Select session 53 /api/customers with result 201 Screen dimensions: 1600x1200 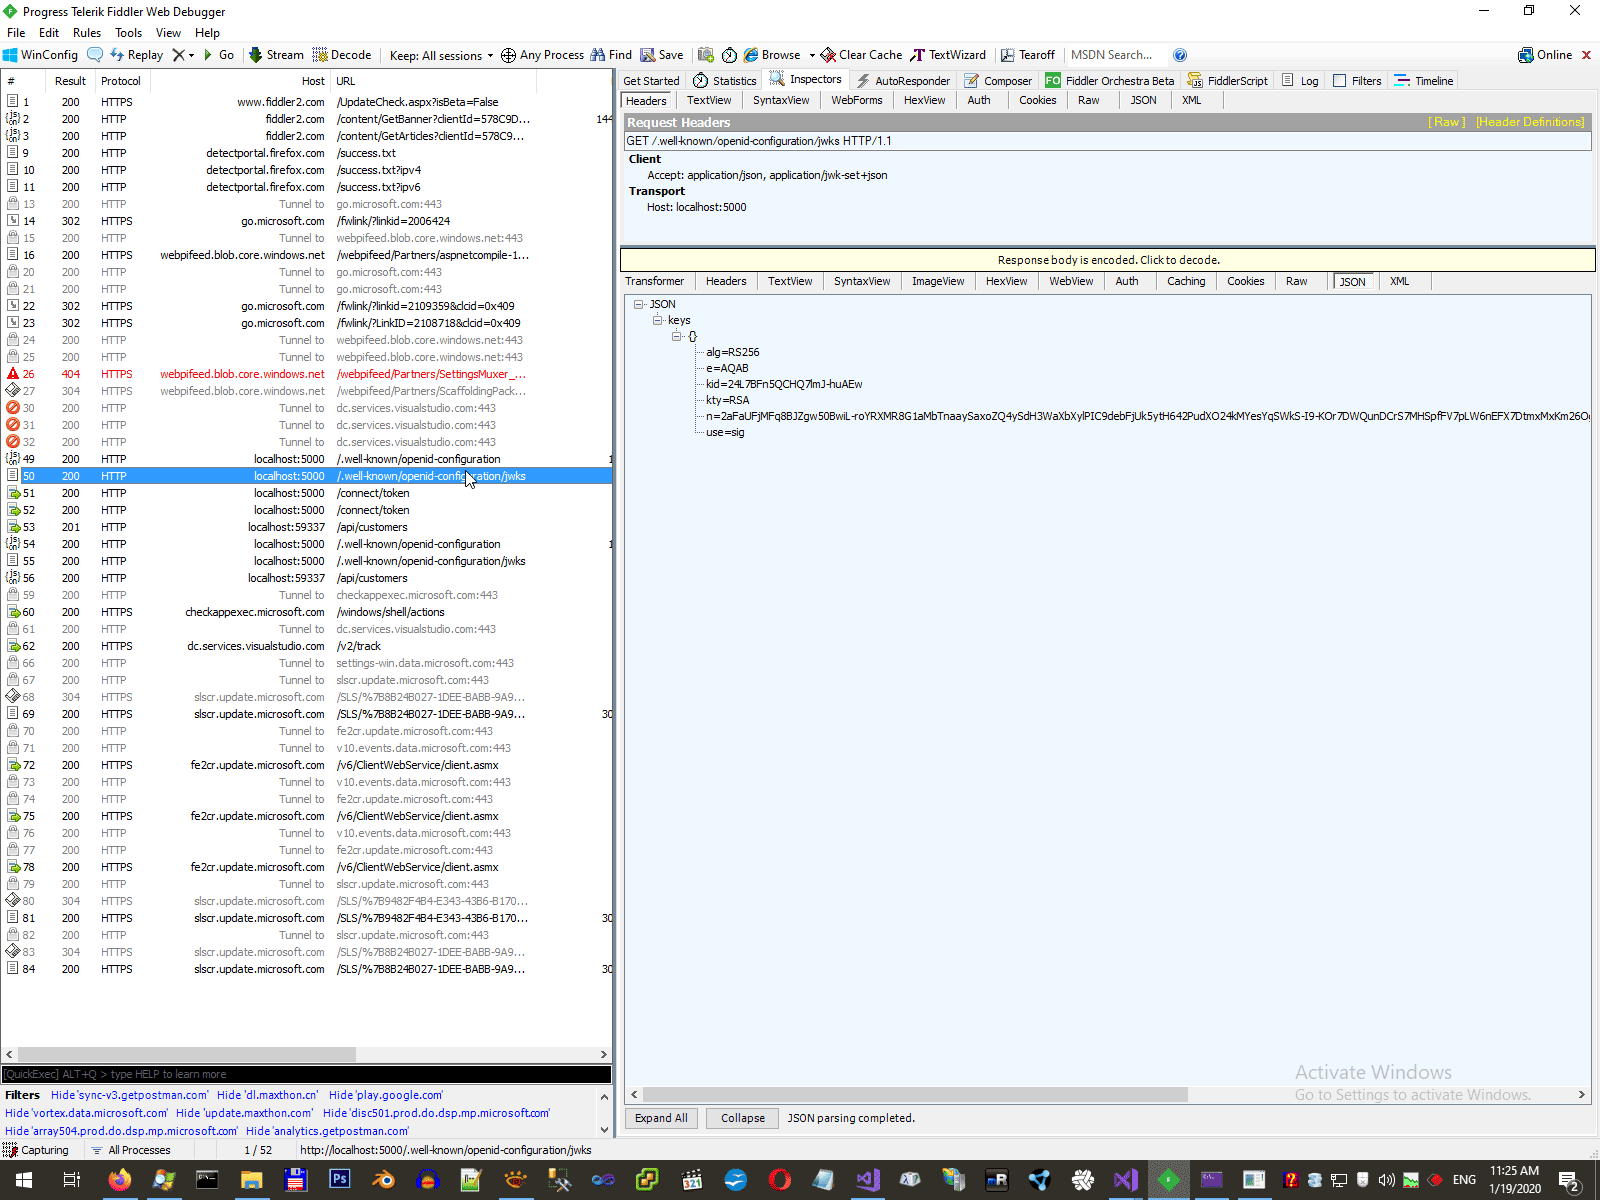(x=306, y=527)
